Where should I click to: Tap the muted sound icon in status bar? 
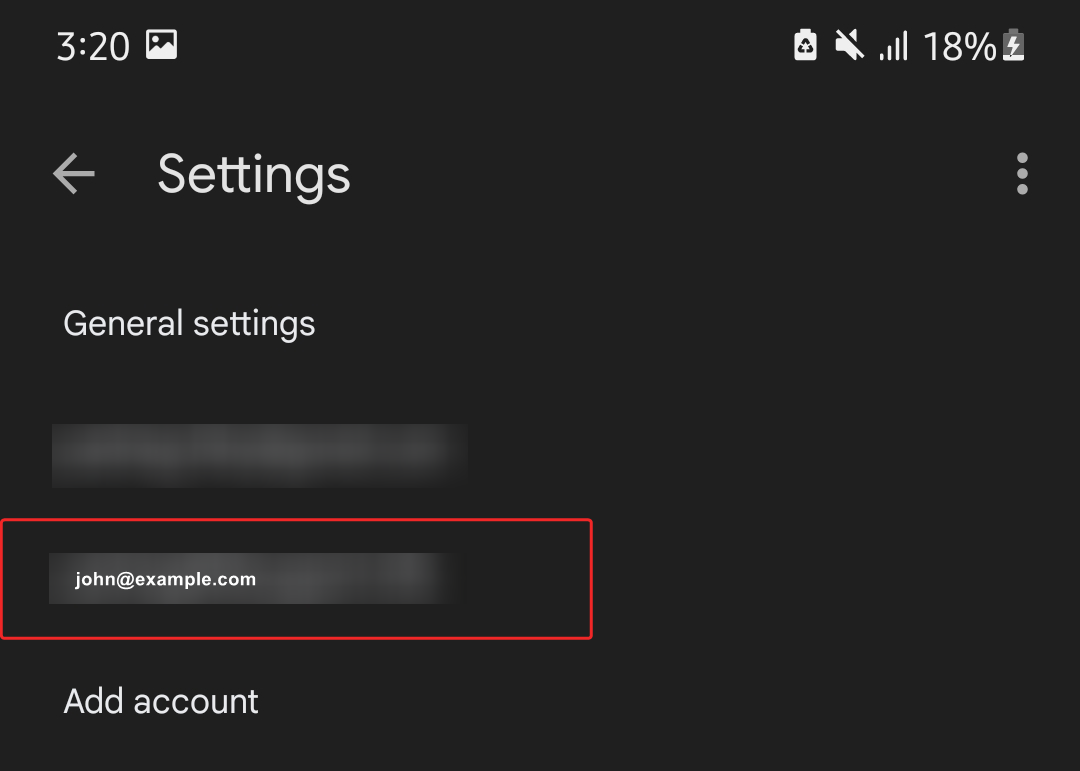(849, 45)
